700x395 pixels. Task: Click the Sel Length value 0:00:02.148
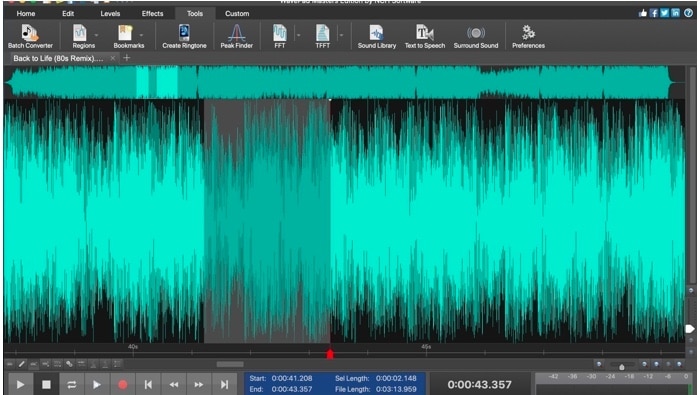point(396,378)
